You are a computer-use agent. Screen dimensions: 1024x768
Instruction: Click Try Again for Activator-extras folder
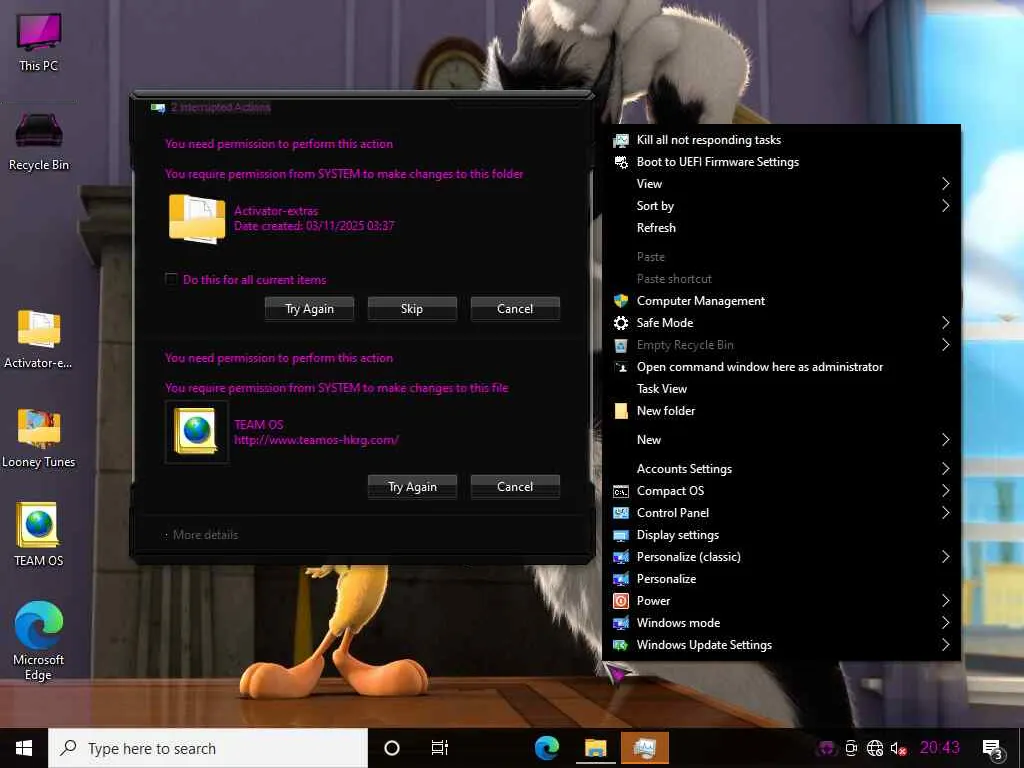(x=310, y=309)
